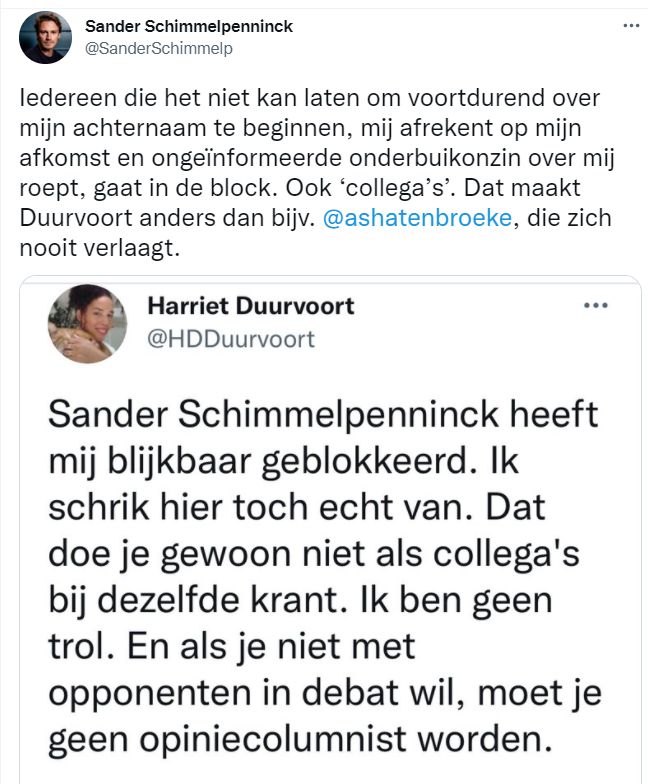Click Sander Schimmelpenninck's profile avatar
The image size is (648, 784).
tap(45, 37)
